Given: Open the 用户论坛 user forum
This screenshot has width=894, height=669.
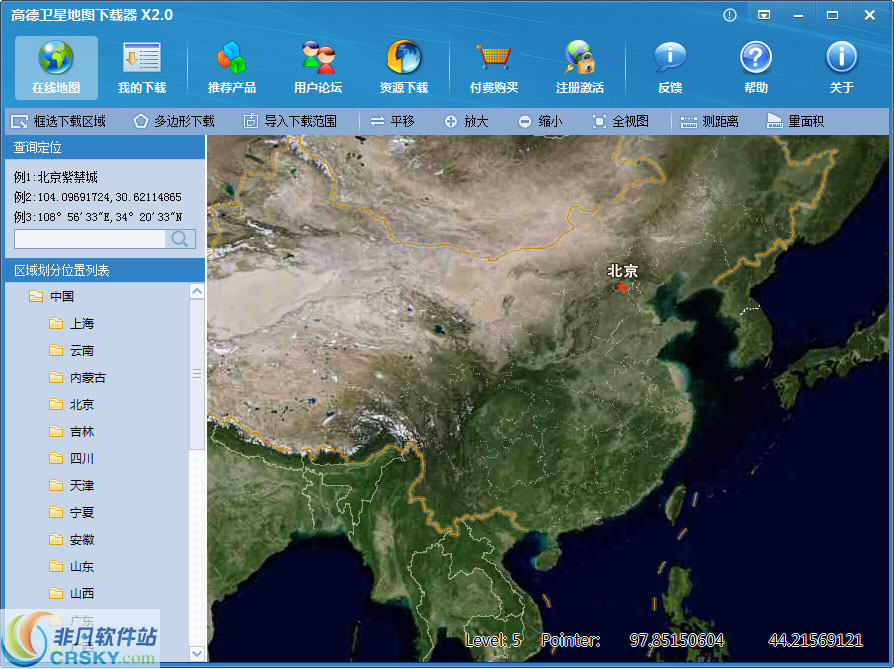Looking at the screenshot, I should point(318,67).
